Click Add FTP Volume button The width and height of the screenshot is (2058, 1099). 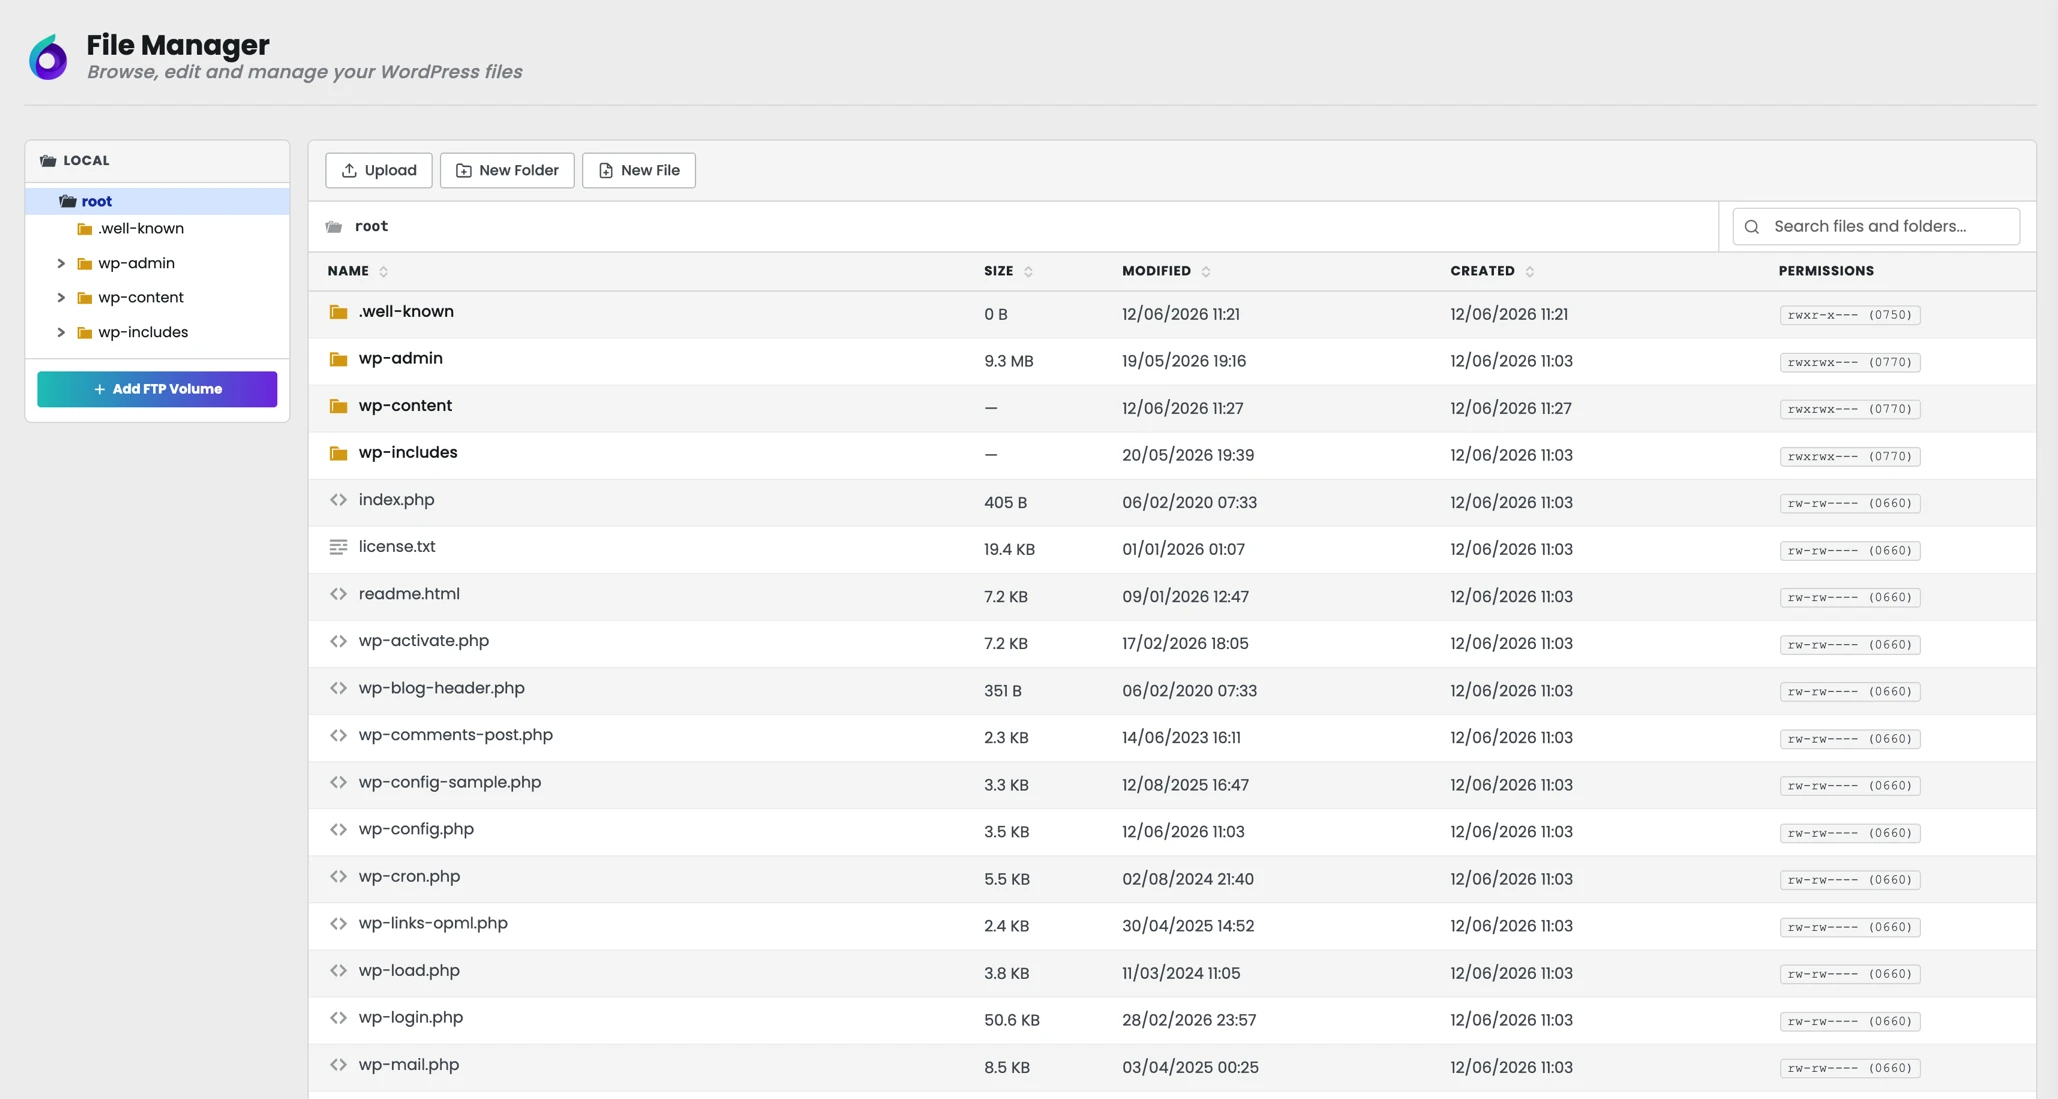coord(157,389)
